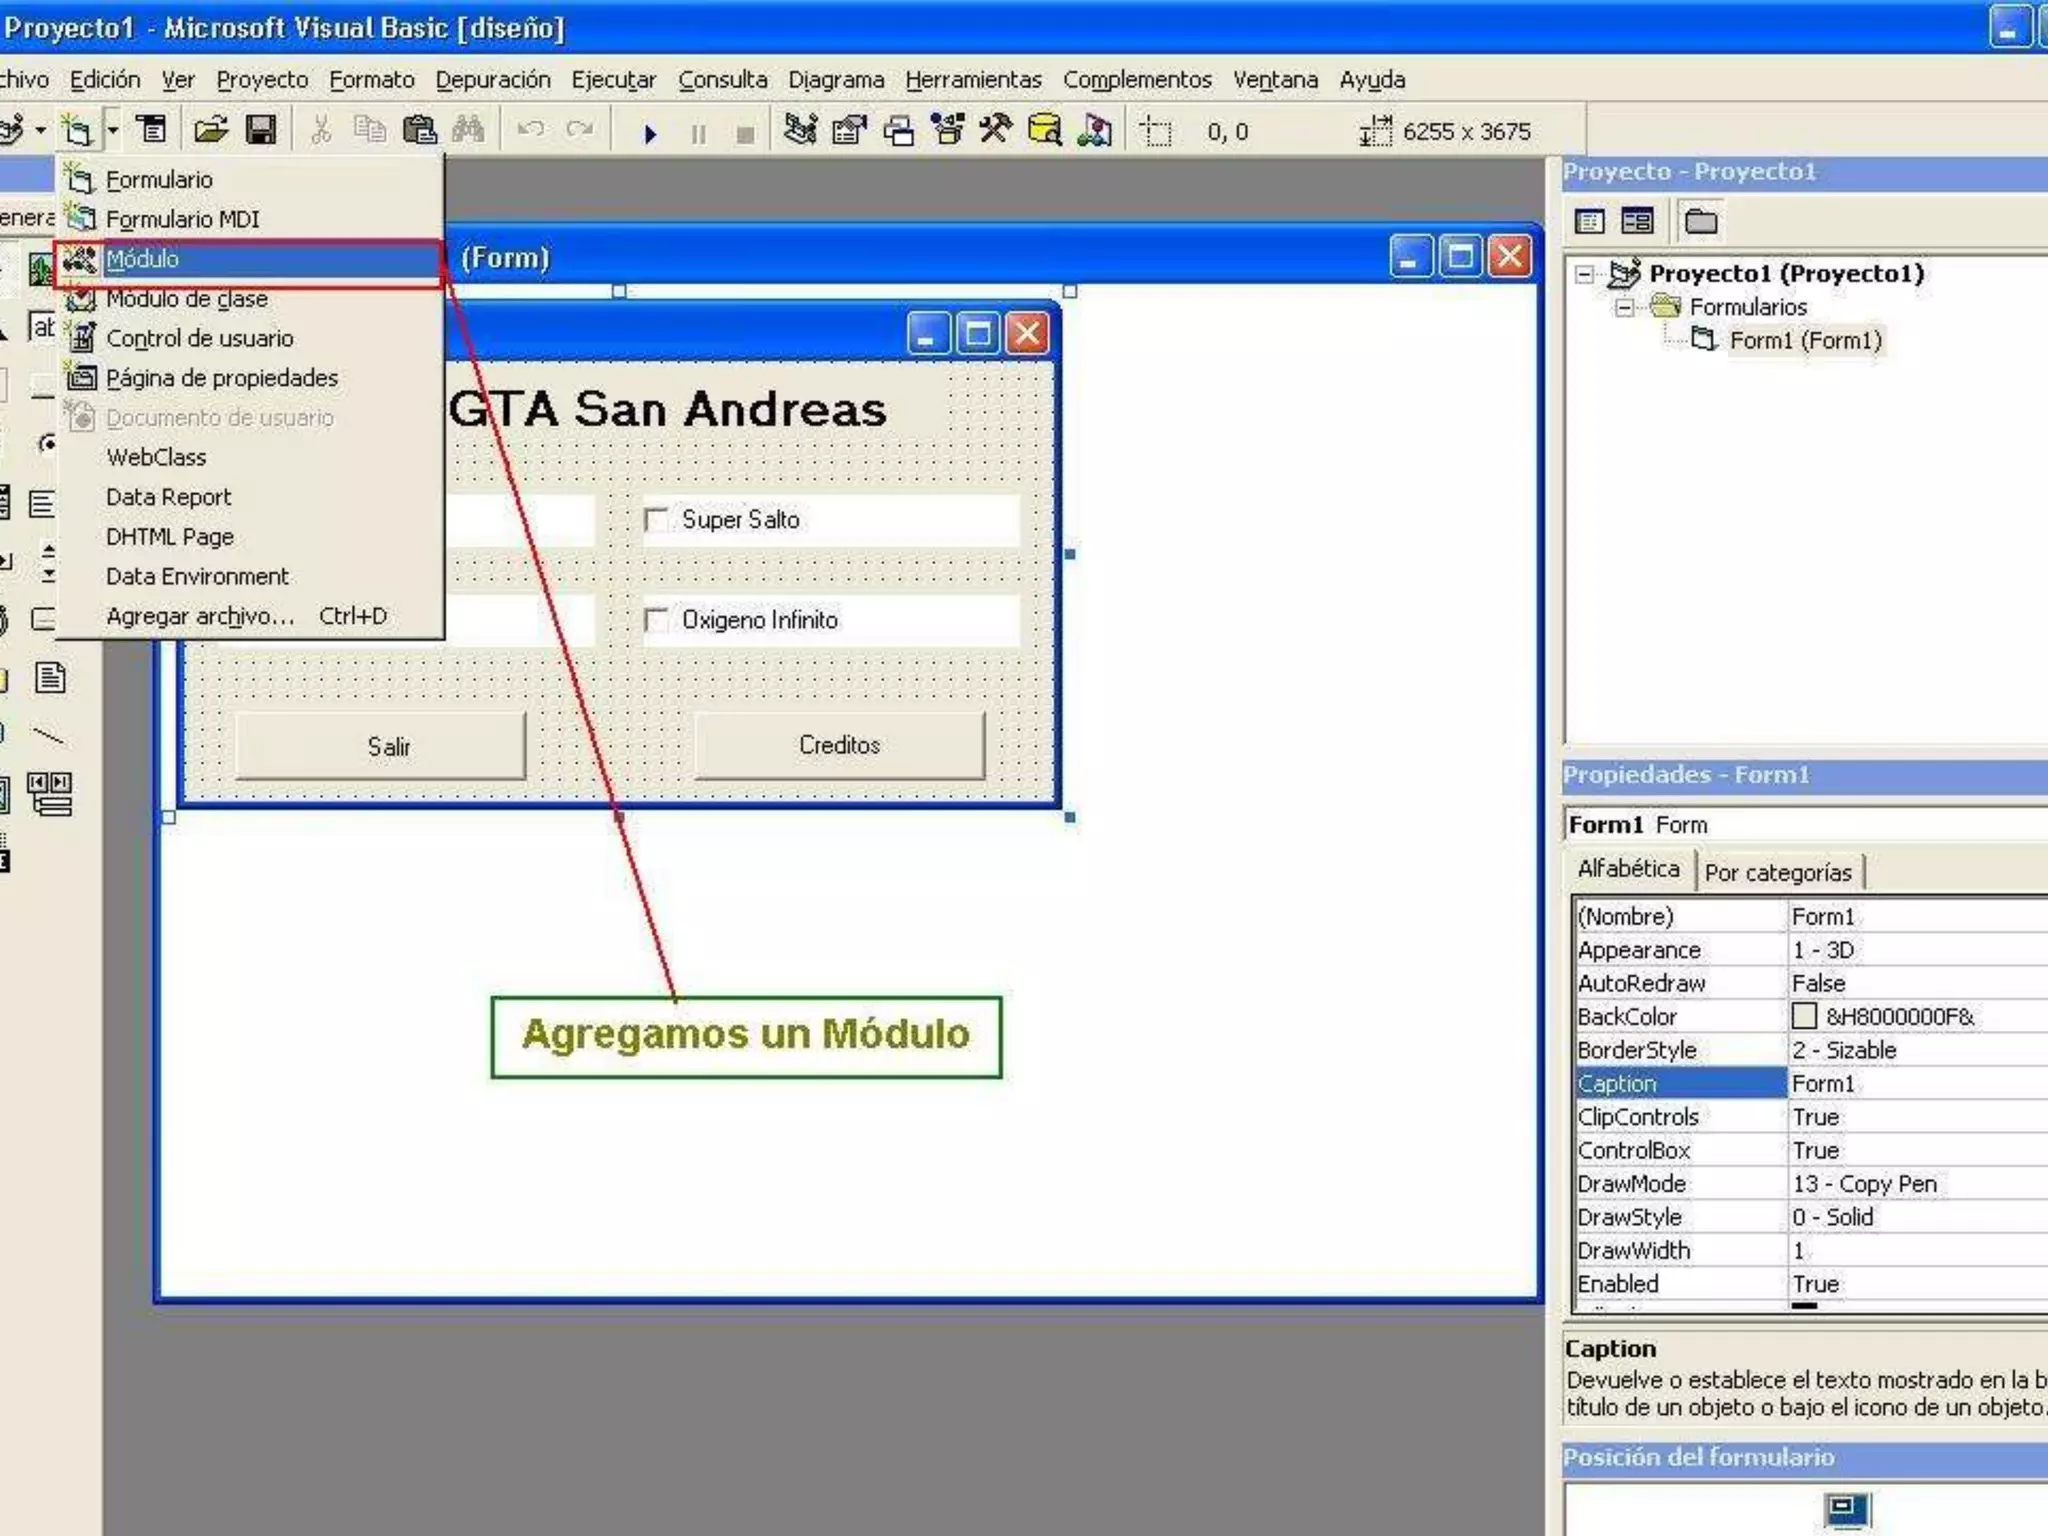Screen dimensions: 2048x1536
Task: Click the Toolbox hammer-and-wrench icon
Action: 996,130
